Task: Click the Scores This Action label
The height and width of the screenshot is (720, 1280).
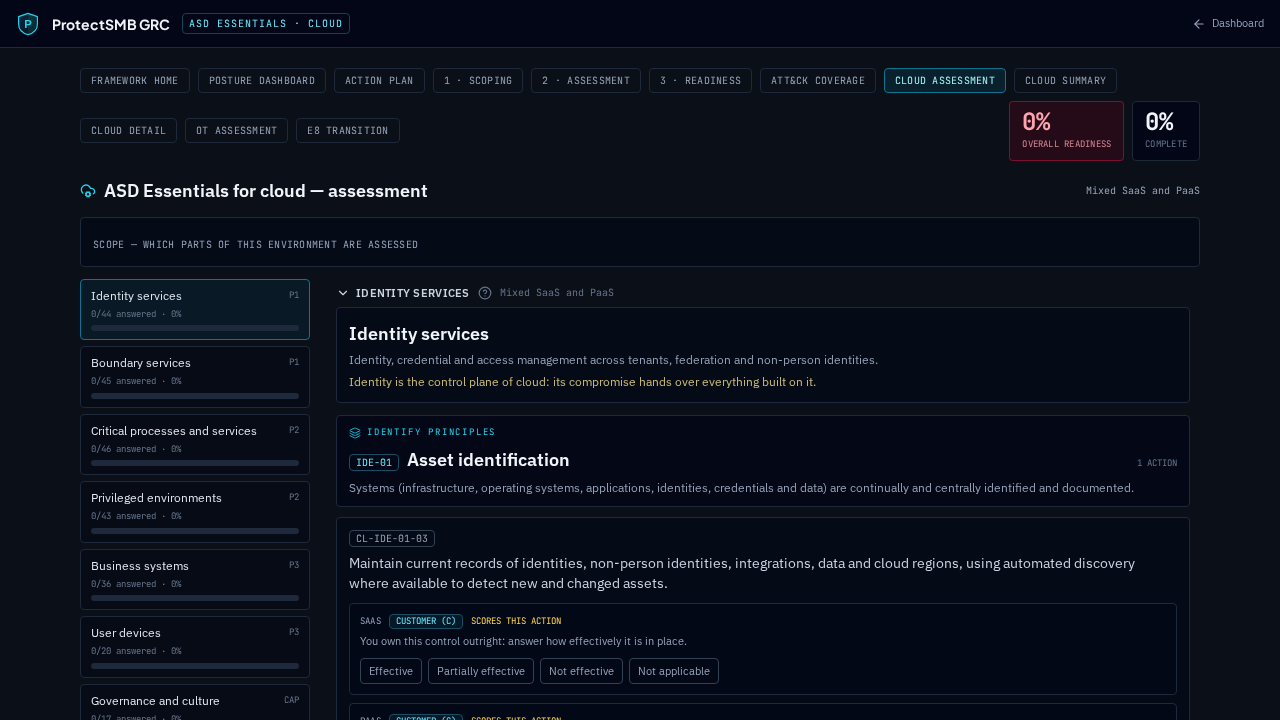Action: [516, 621]
